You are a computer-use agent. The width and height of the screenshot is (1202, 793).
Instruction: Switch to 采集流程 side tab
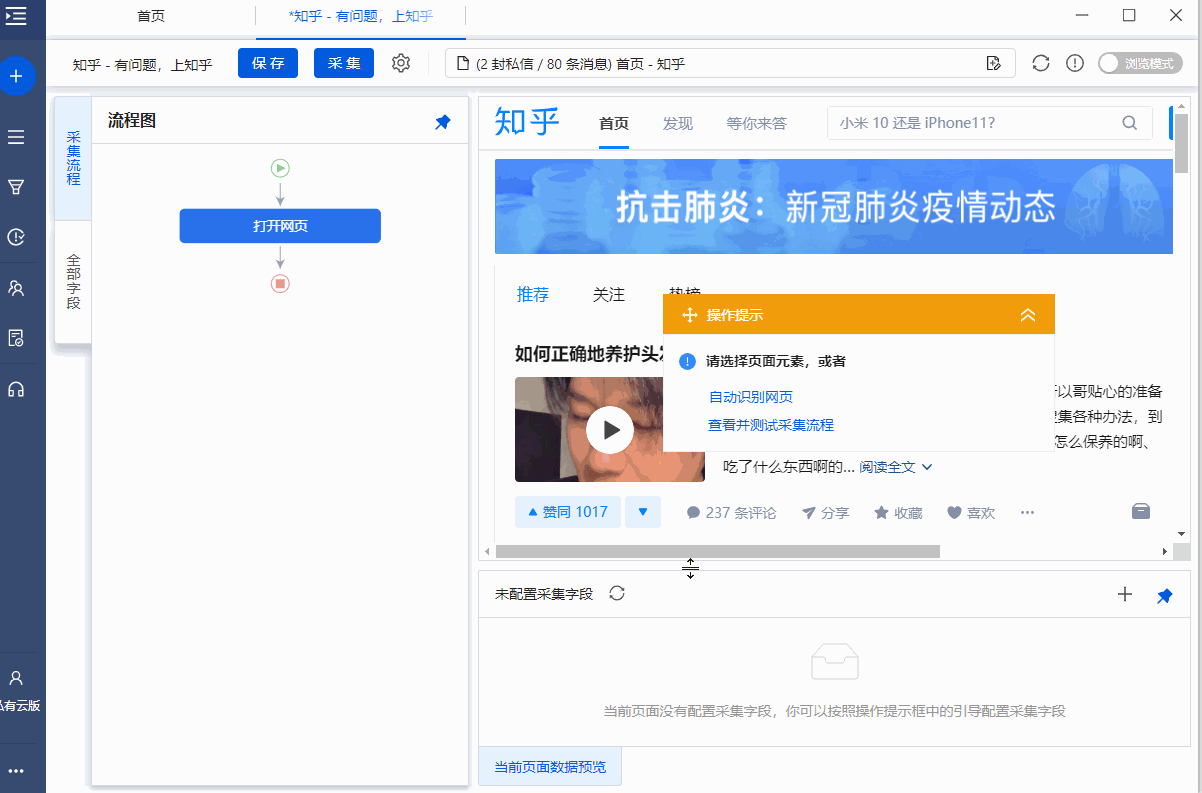point(73,158)
